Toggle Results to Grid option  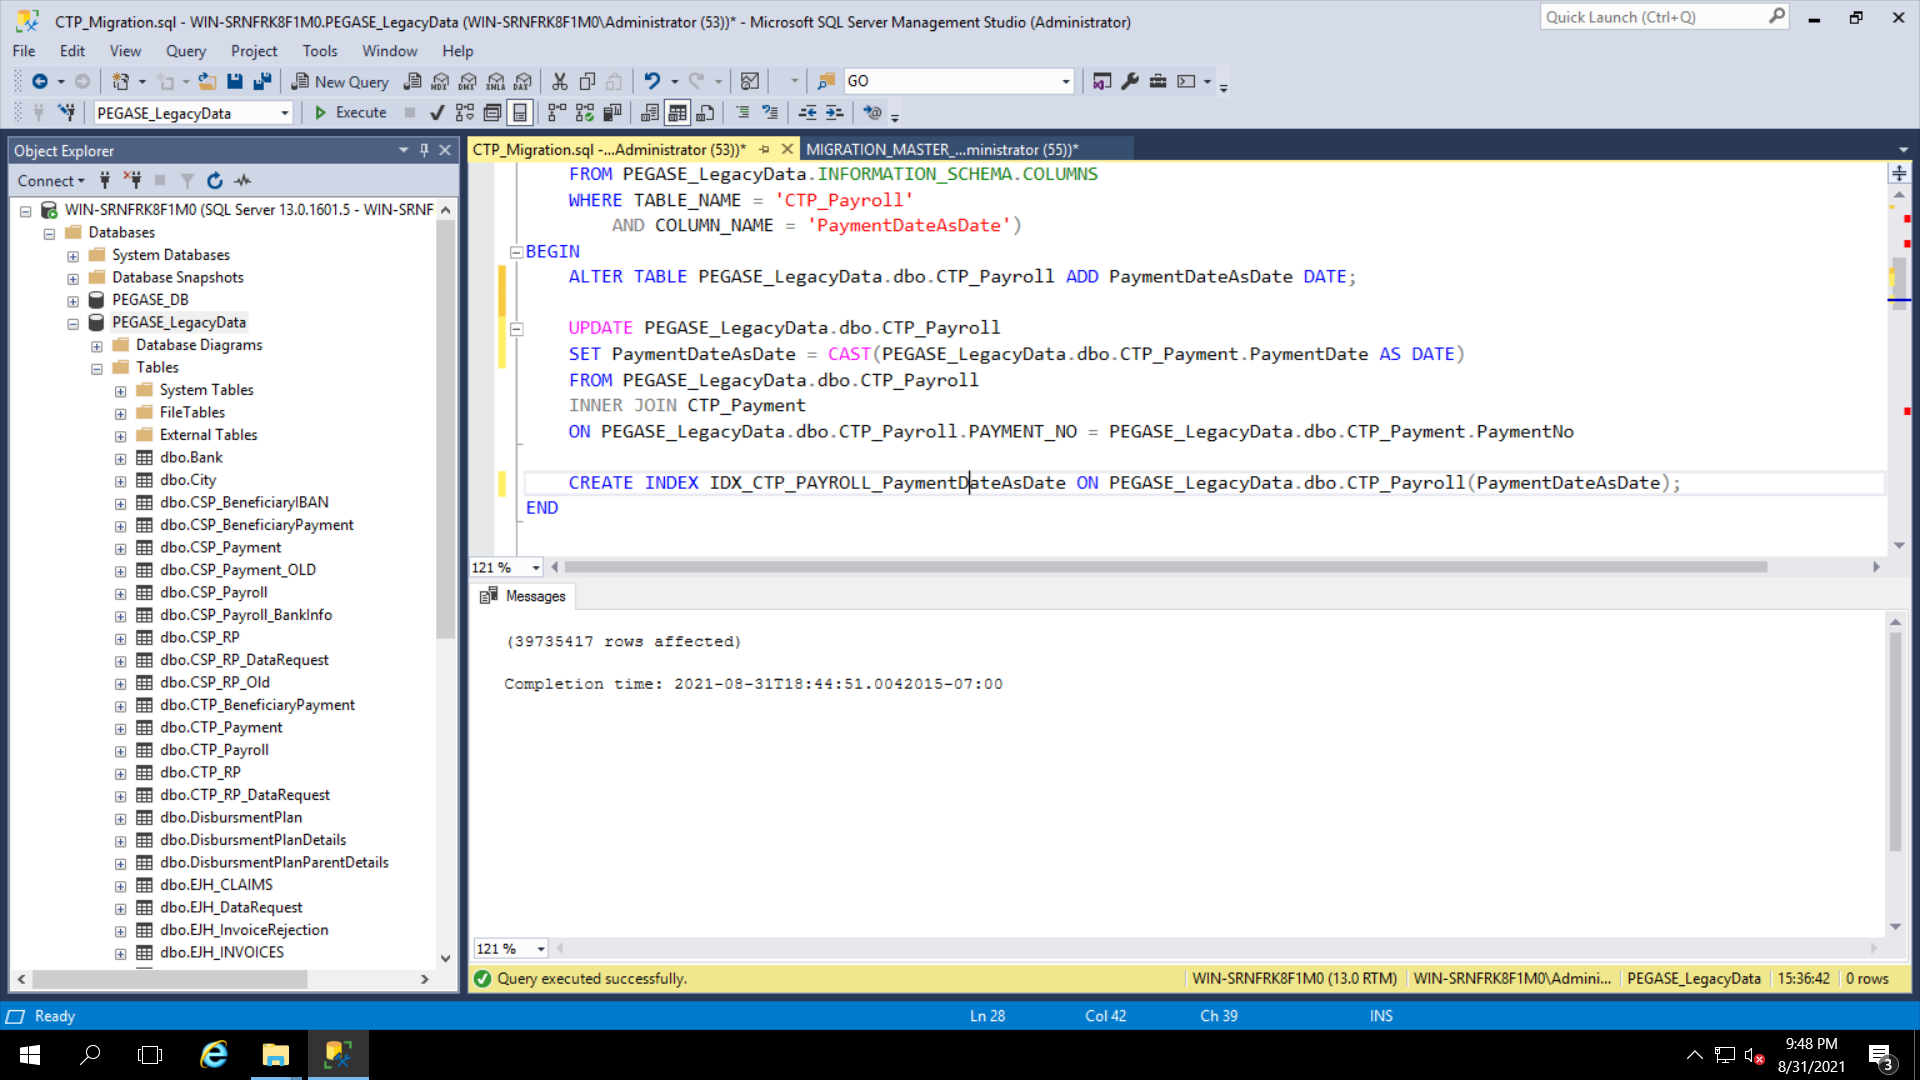pyautogui.click(x=677, y=113)
